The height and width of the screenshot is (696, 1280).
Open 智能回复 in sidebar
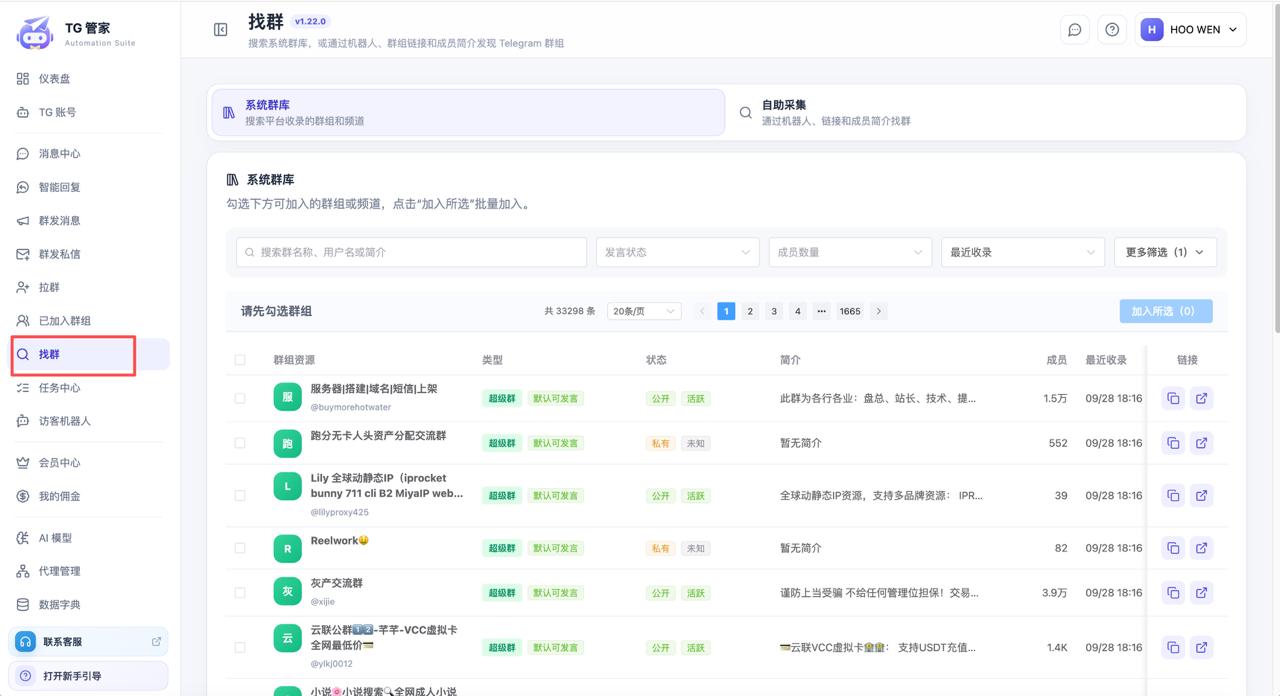(x=90, y=187)
